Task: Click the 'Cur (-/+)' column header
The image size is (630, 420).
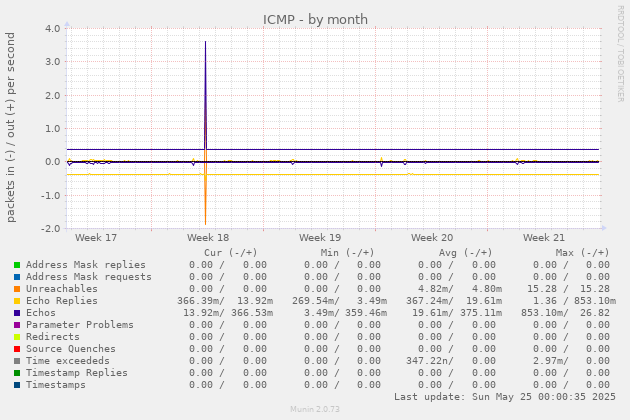Action: click(231, 253)
